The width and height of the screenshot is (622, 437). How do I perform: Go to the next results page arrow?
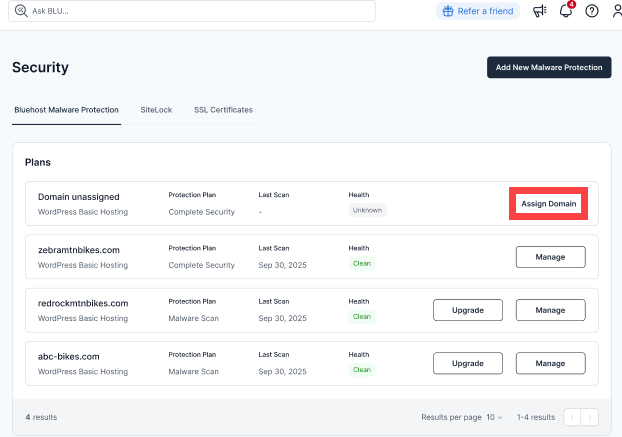pos(590,417)
